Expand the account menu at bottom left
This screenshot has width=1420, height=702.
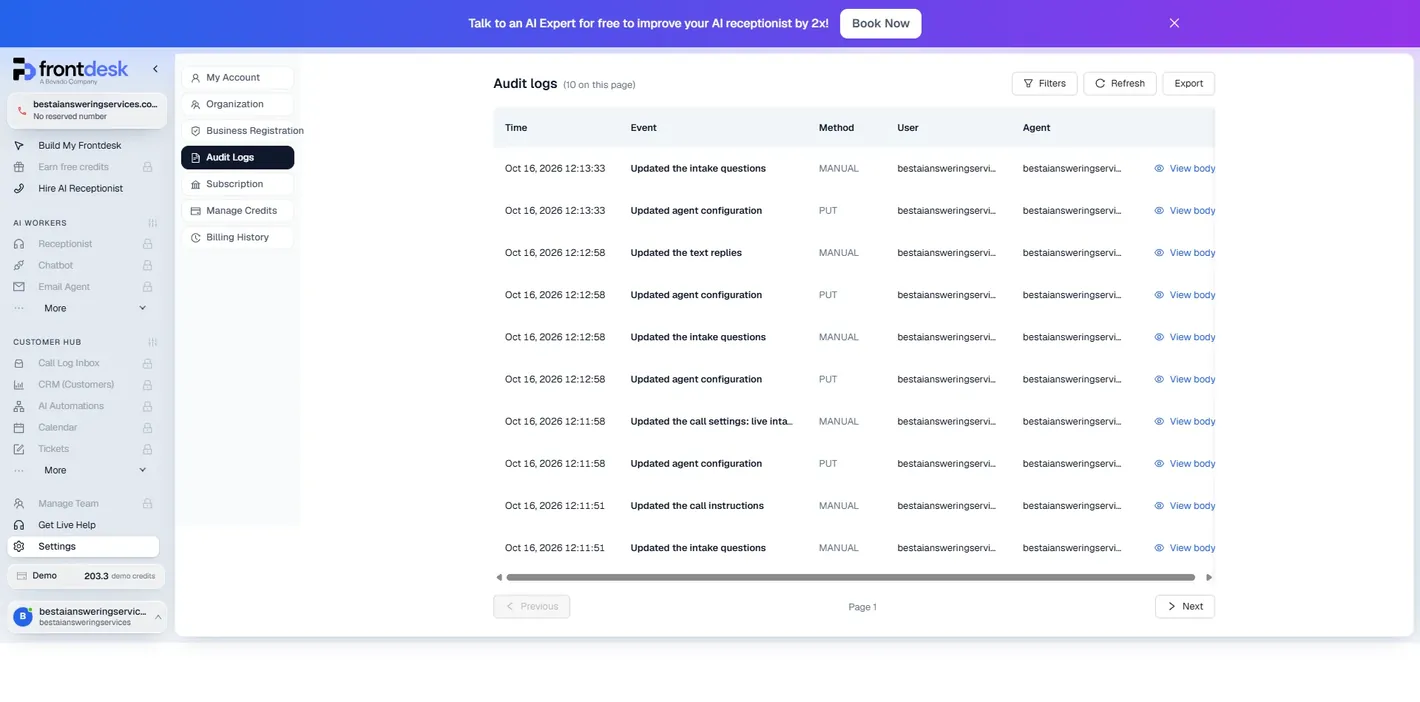point(87,617)
